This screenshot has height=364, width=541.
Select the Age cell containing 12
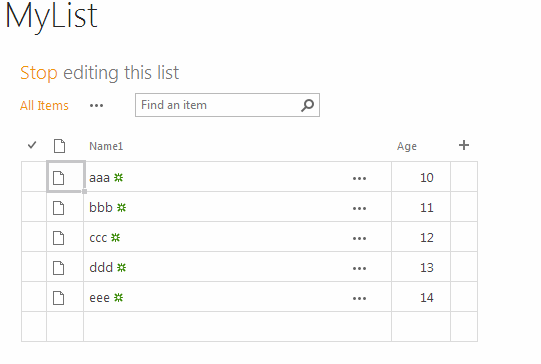(421, 237)
